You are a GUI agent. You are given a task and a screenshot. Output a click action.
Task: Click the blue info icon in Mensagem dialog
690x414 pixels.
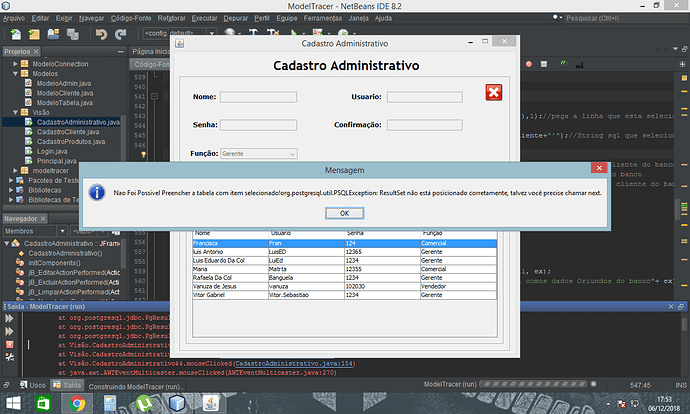pyautogui.click(x=97, y=192)
